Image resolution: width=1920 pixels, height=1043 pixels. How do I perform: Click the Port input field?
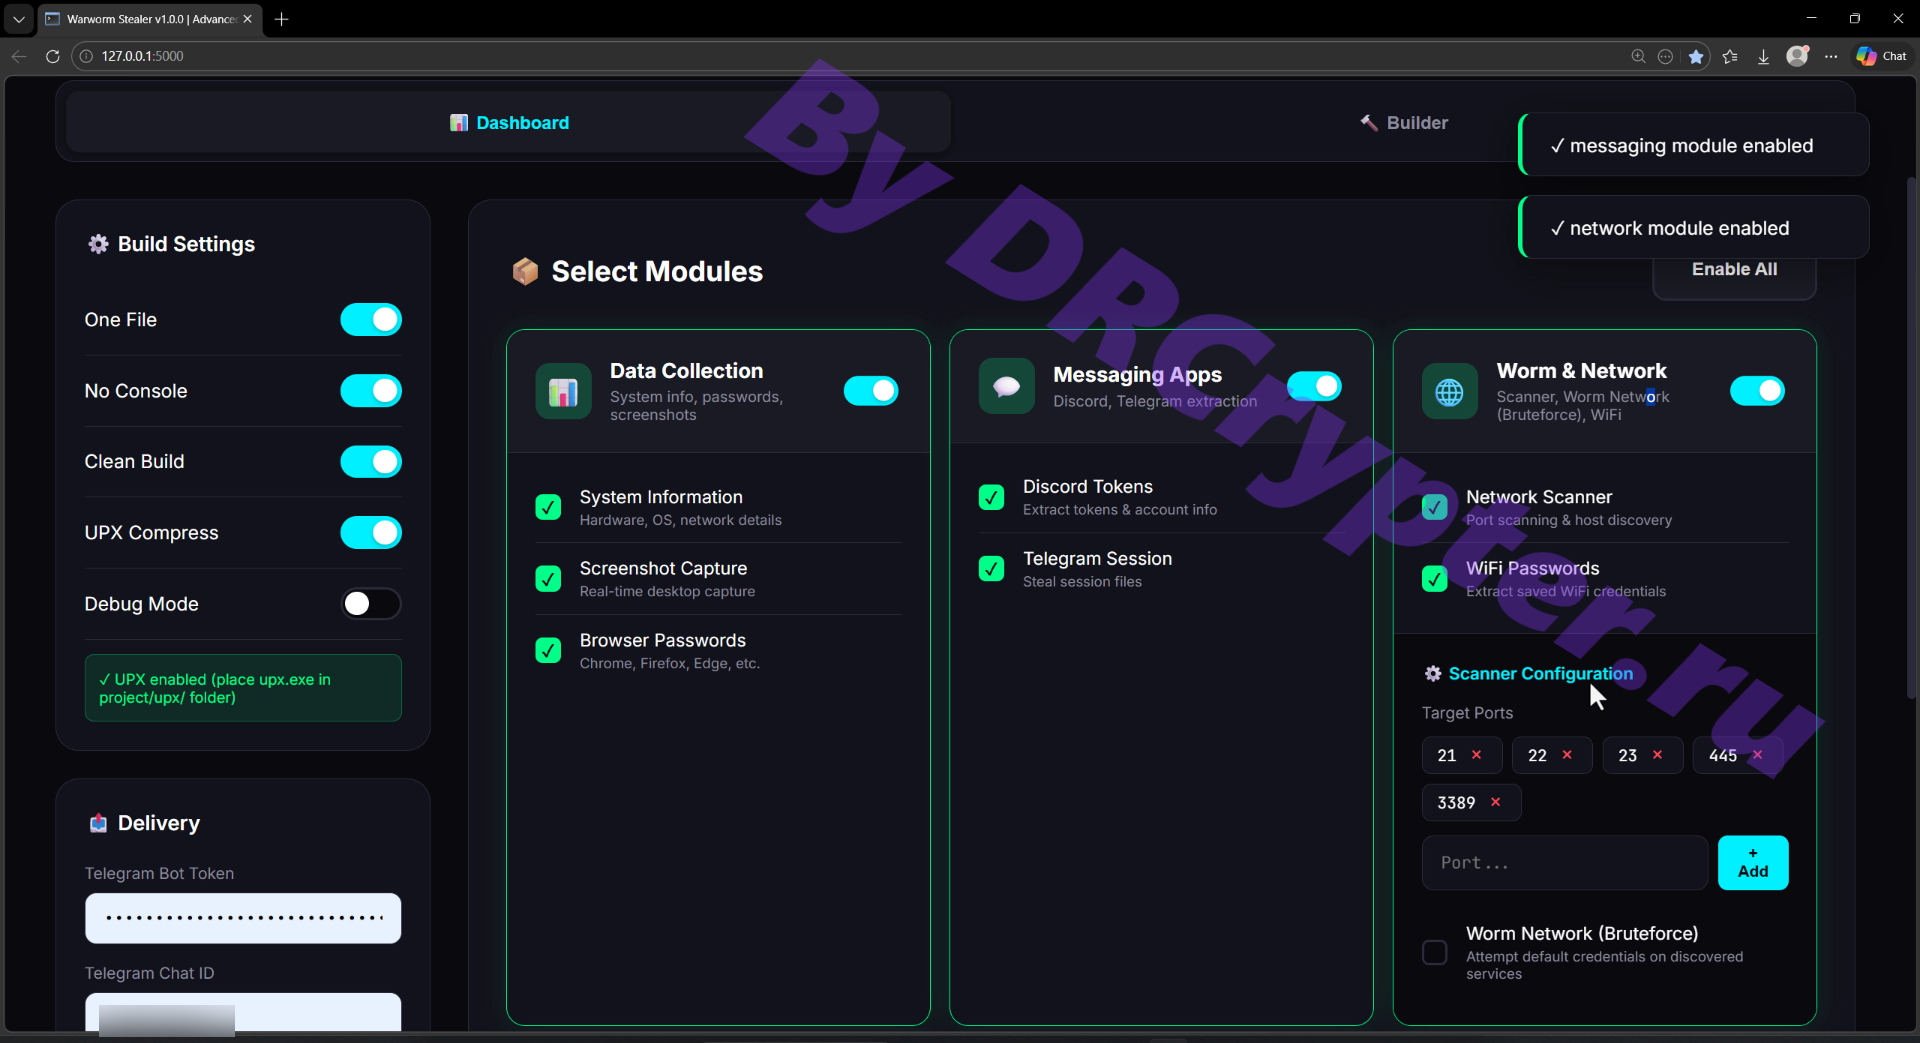tap(1564, 863)
